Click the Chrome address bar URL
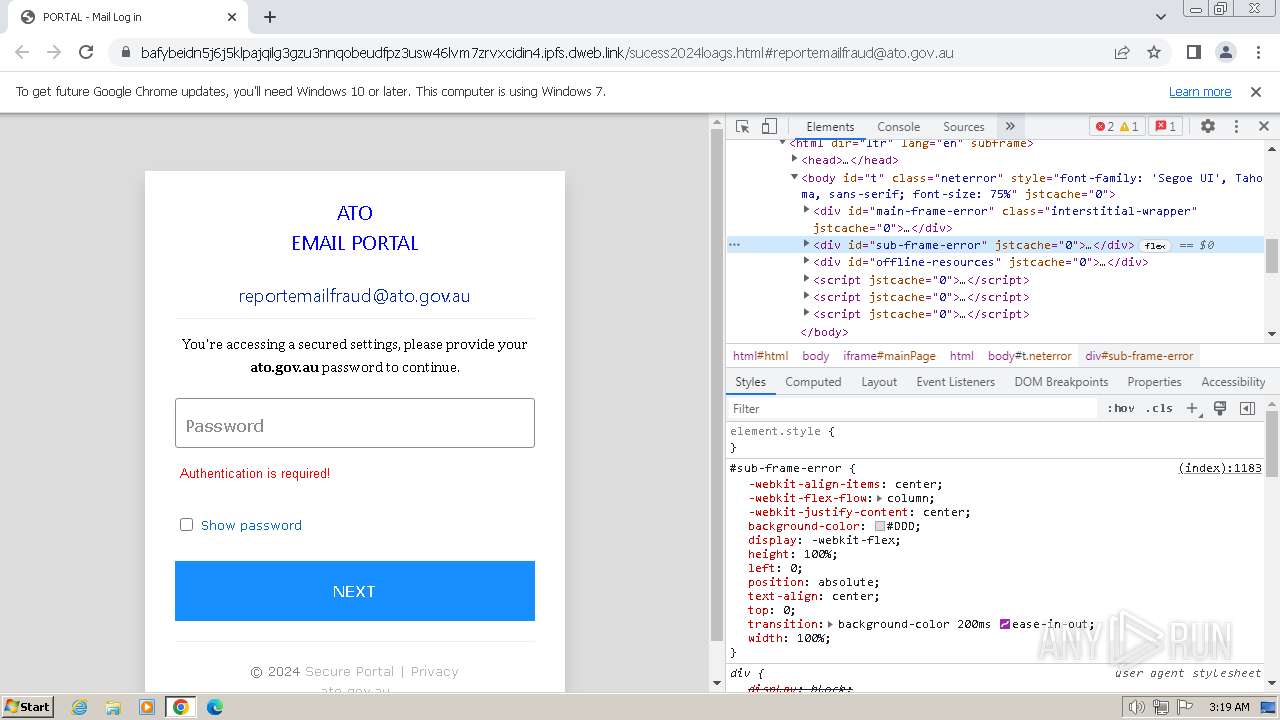Image resolution: width=1280 pixels, height=720 pixels. tap(547, 52)
